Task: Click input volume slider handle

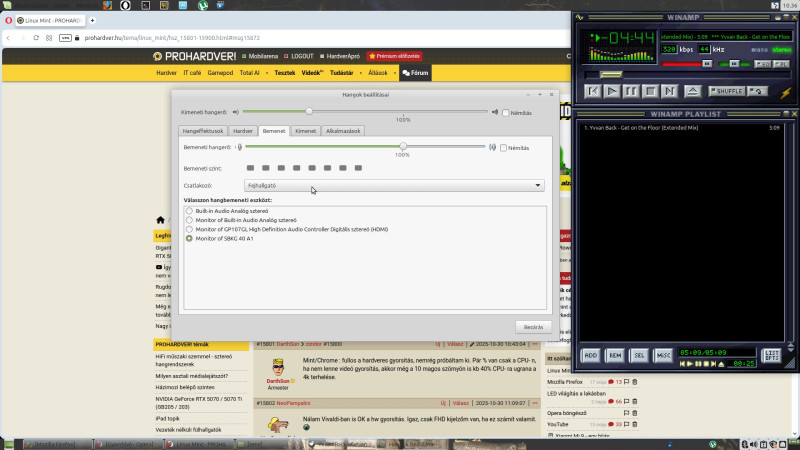Action: click(x=403, y=146)
